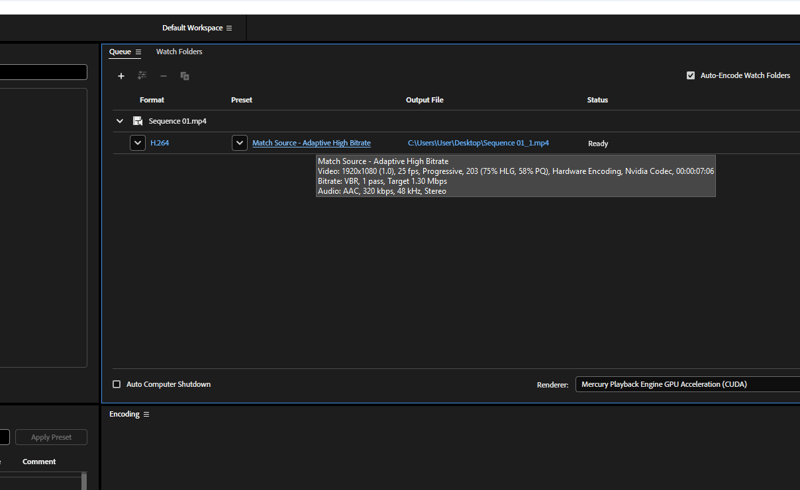Viewport: 800px width, 490px height.
Task: Select the Sequence 01.mp4 row name
Action: click(178, 121)
